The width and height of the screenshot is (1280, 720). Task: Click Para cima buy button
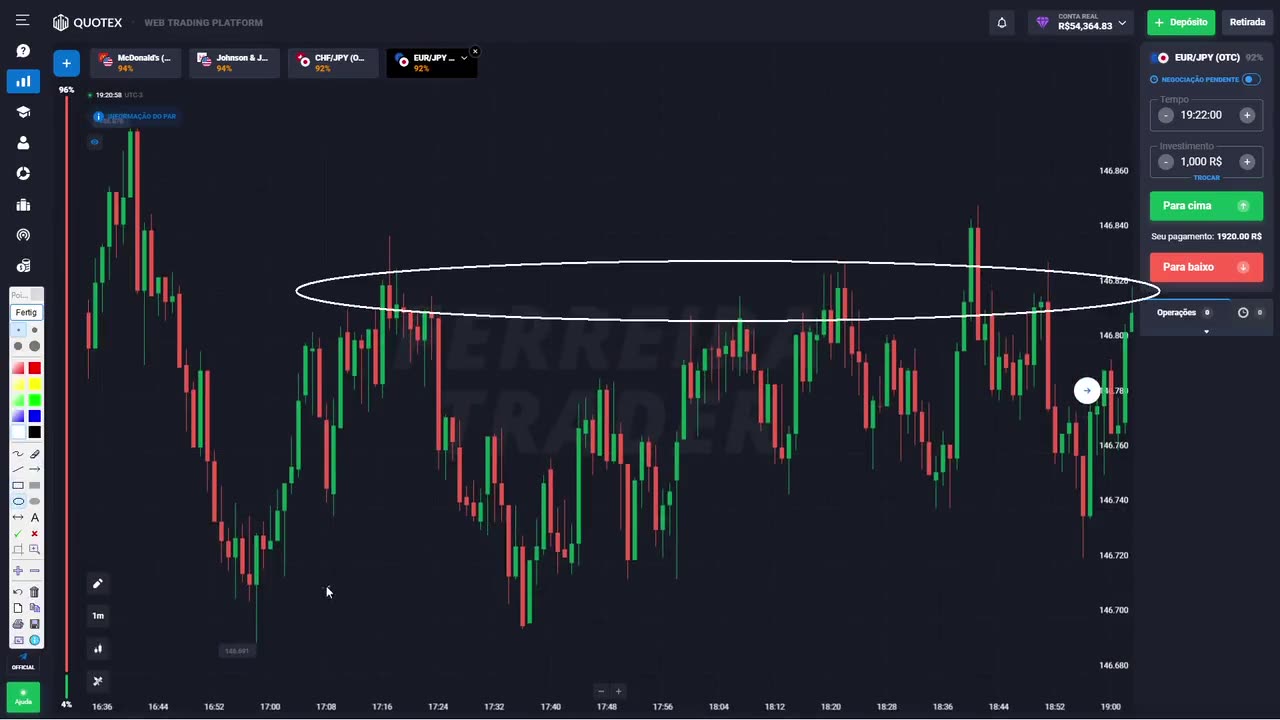pos(1206,206)
